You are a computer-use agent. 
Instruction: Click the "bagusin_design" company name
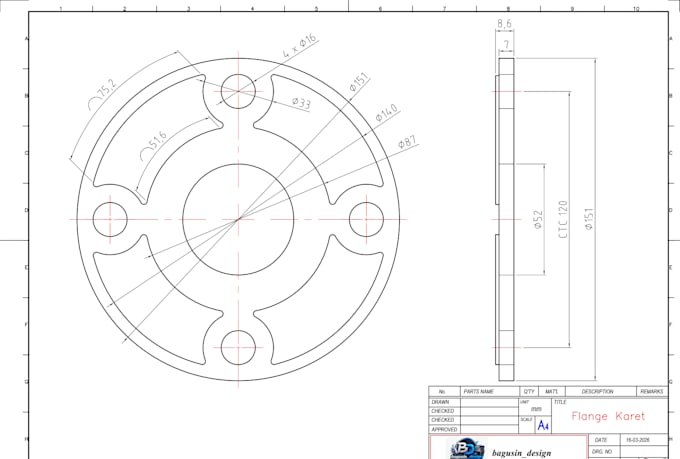(522, 453)
